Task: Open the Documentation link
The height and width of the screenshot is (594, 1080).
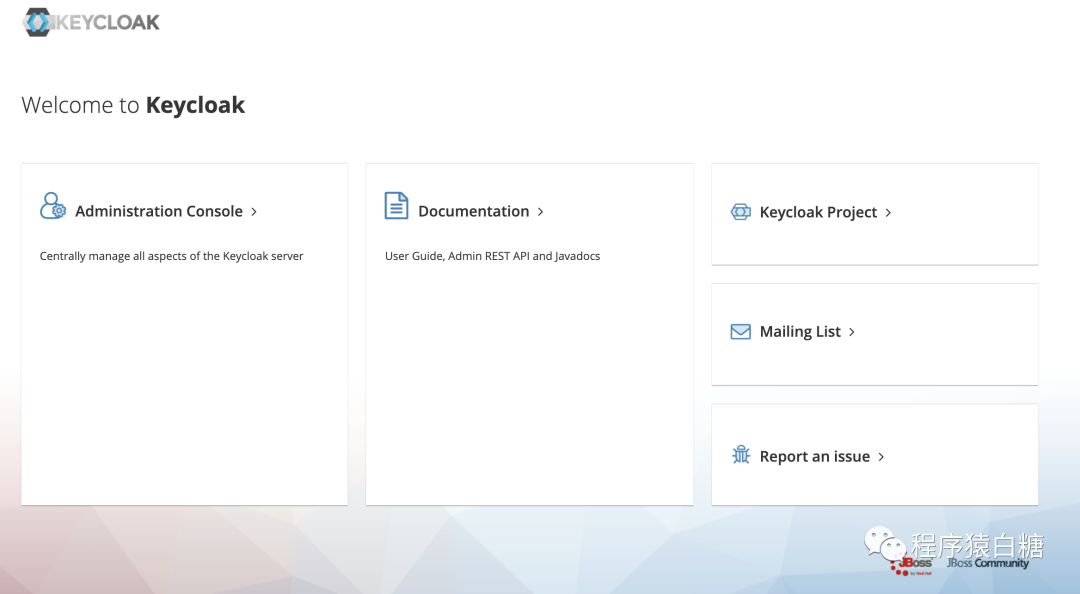Action: (x=473, y=212)
